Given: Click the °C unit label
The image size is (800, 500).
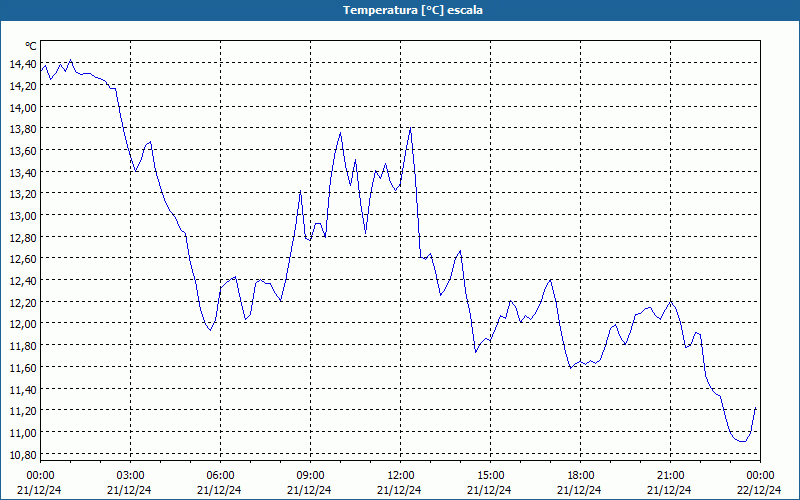Looking at the screenshot, I should click(x=31, y=46).
